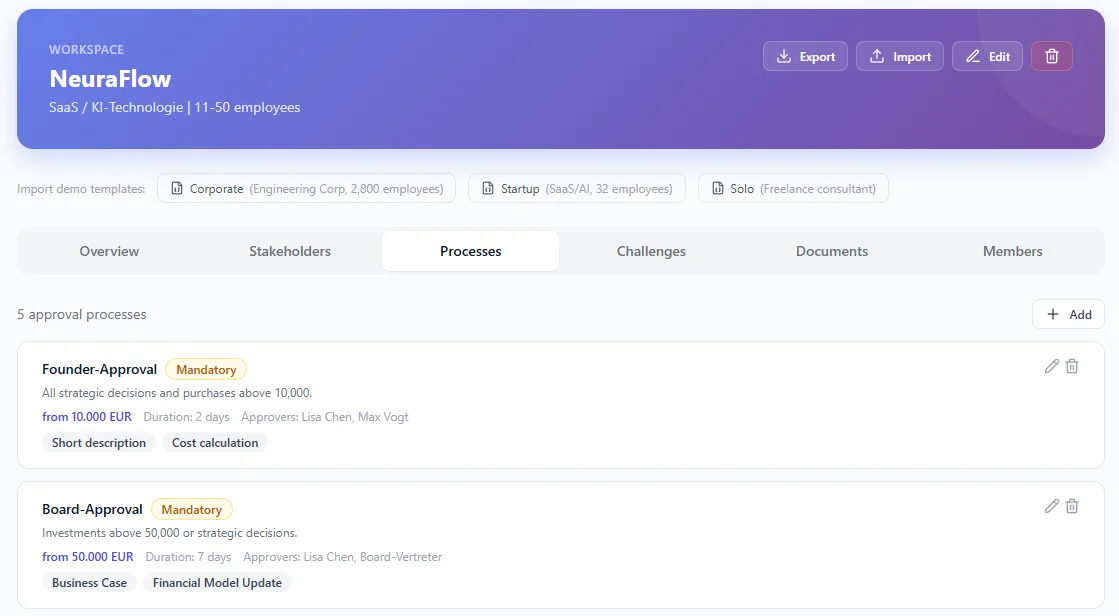Import the Corporate demo template

[306, 188]
